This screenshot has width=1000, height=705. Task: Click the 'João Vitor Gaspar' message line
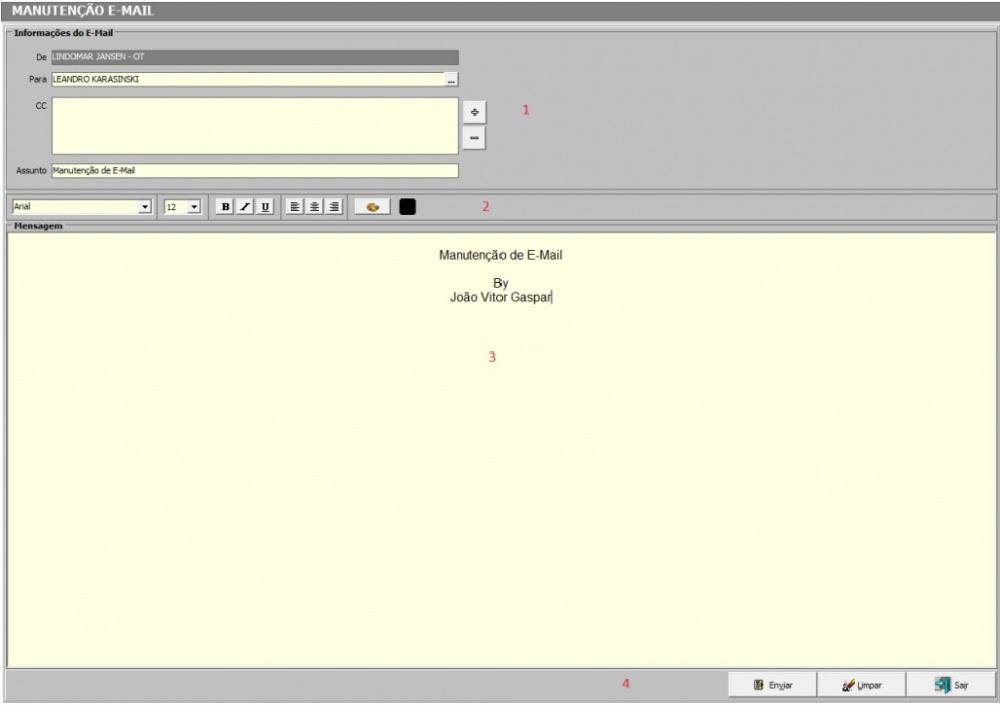pyautogui.click(x=501, y=297)
